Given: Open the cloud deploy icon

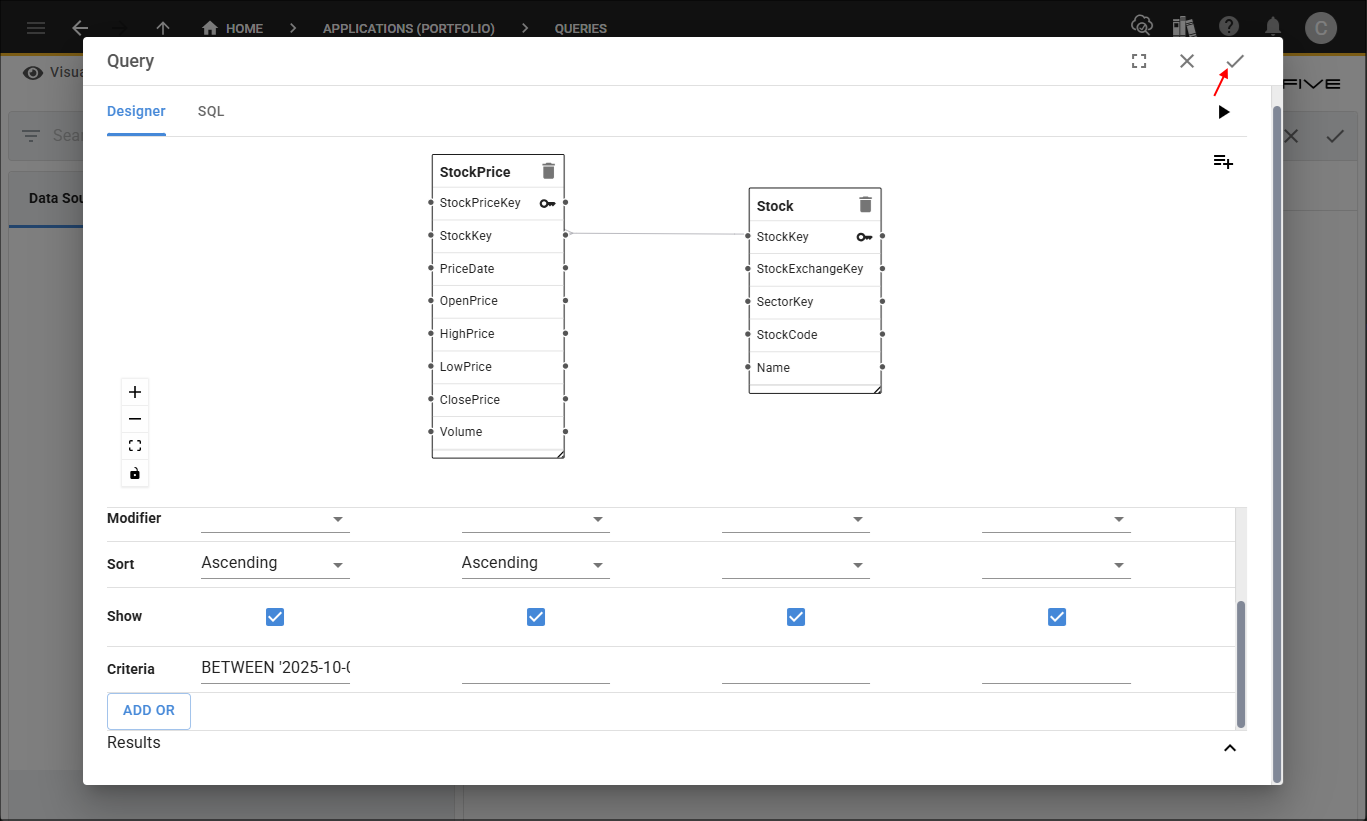Looking at the screenshot, I should point(1141,27).
